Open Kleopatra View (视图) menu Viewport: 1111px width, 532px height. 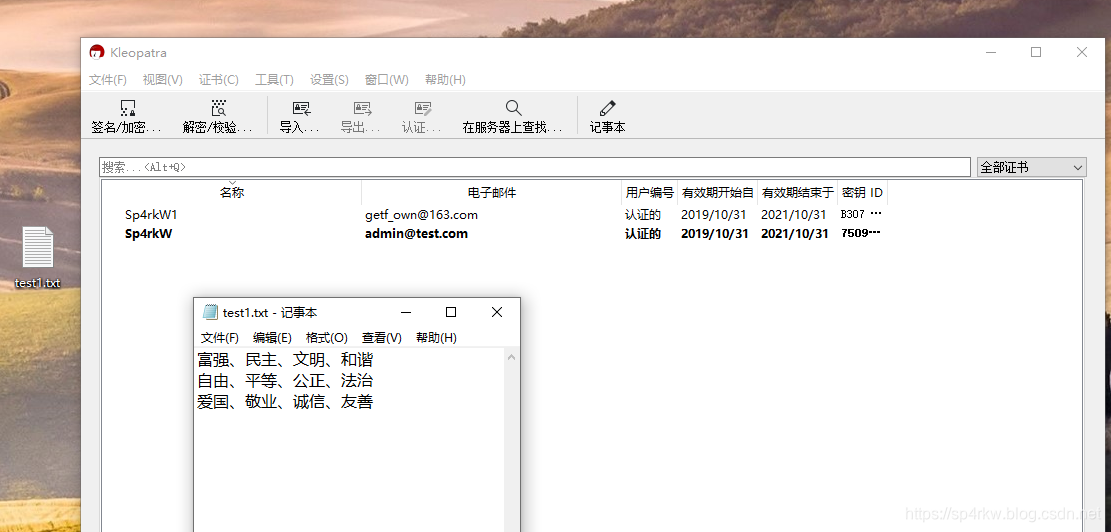point(162,80)
